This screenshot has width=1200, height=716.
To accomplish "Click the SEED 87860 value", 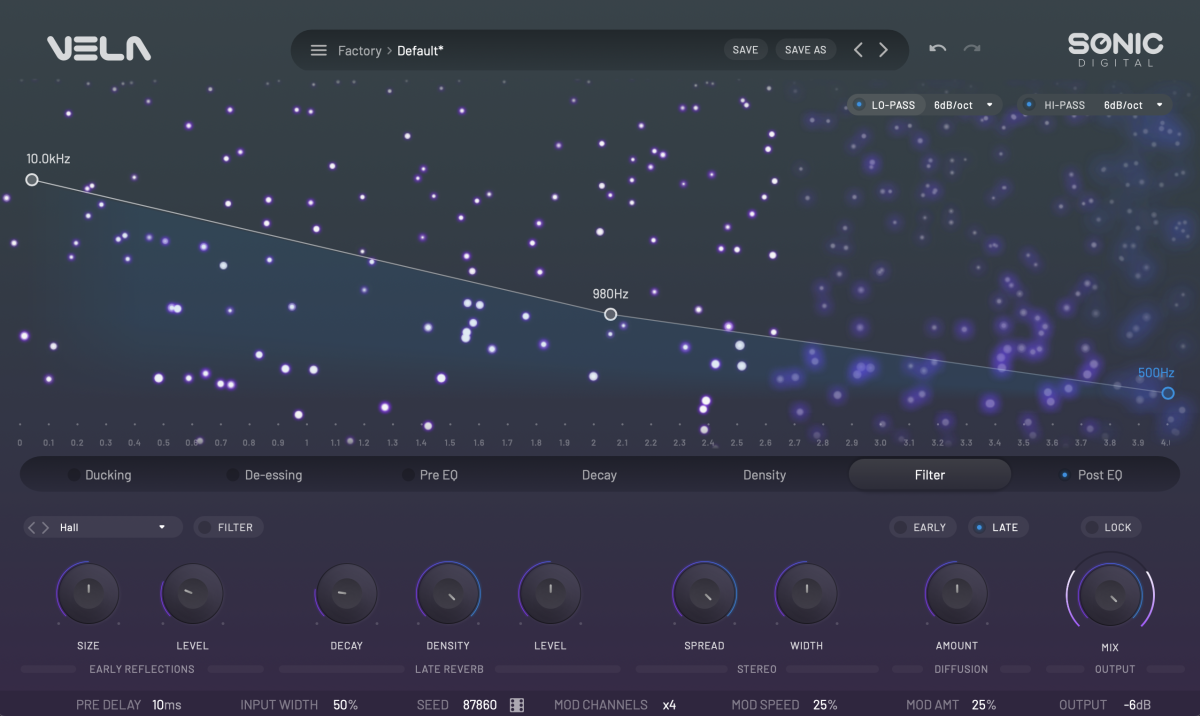I will pyautogui.click(x=480, y=705).
